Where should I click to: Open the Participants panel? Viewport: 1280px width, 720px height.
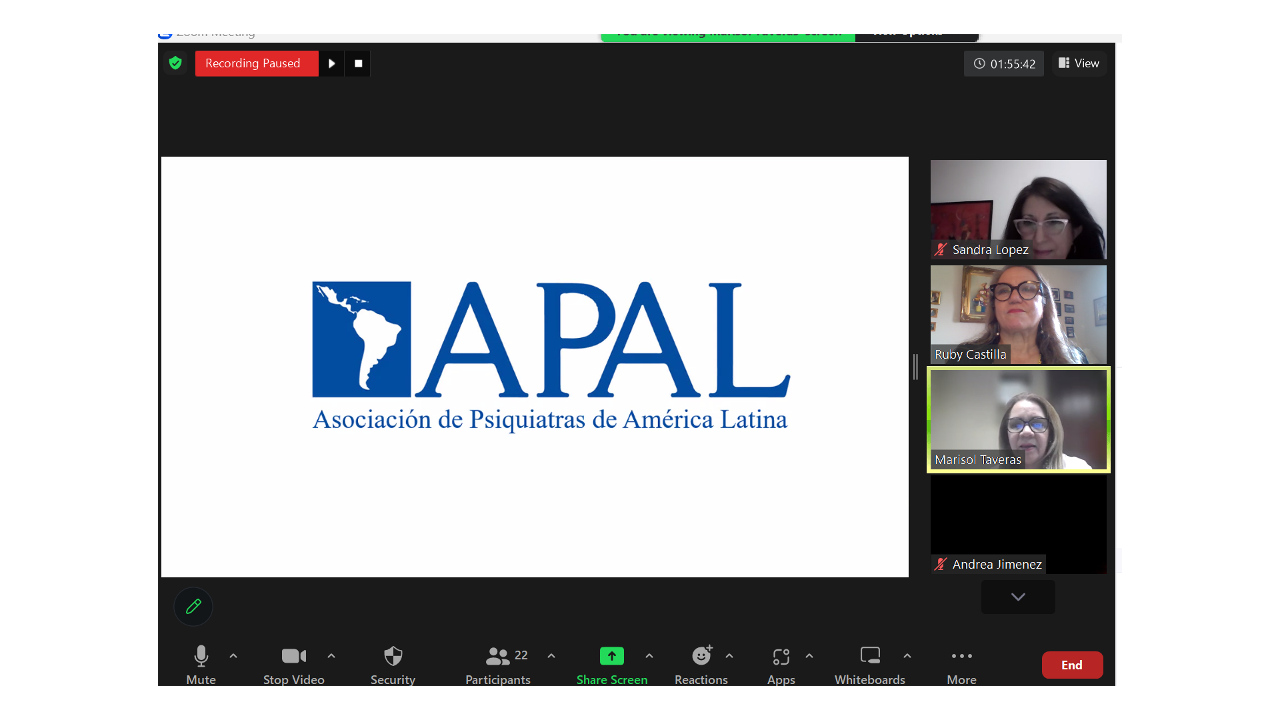click(498, 665)
